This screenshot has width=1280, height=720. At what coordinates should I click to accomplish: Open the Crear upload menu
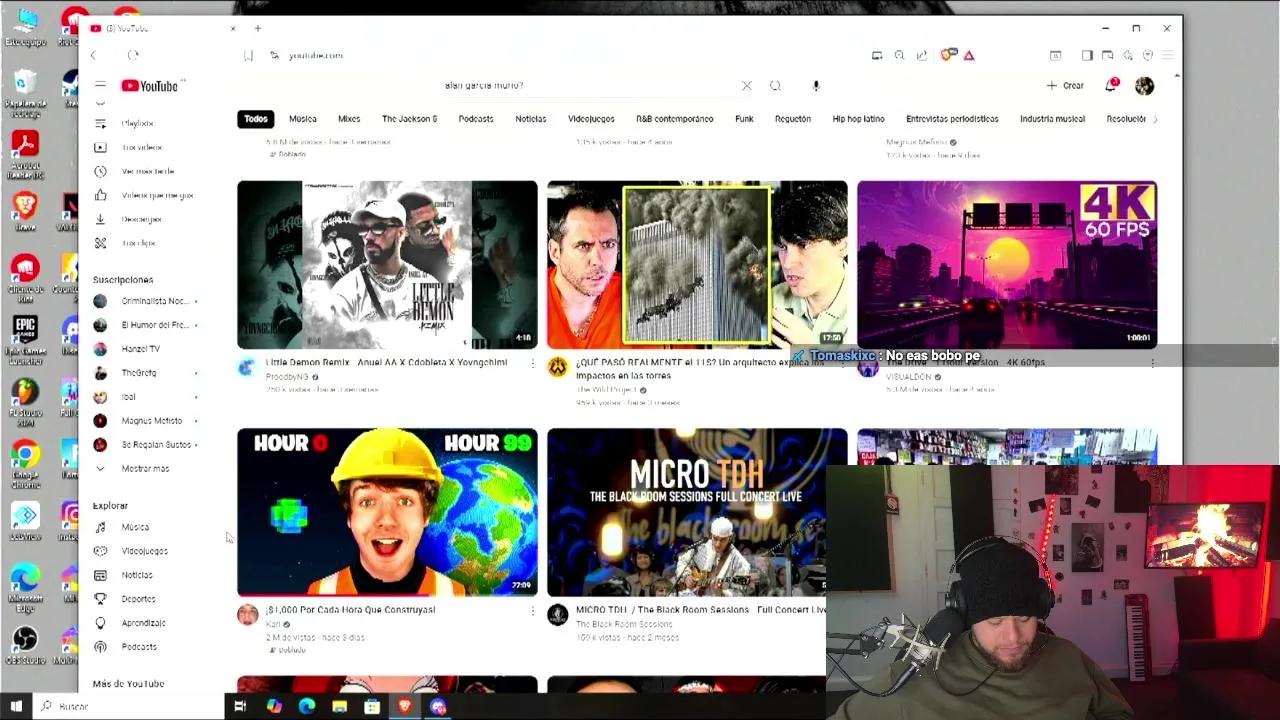[1066, 86]
